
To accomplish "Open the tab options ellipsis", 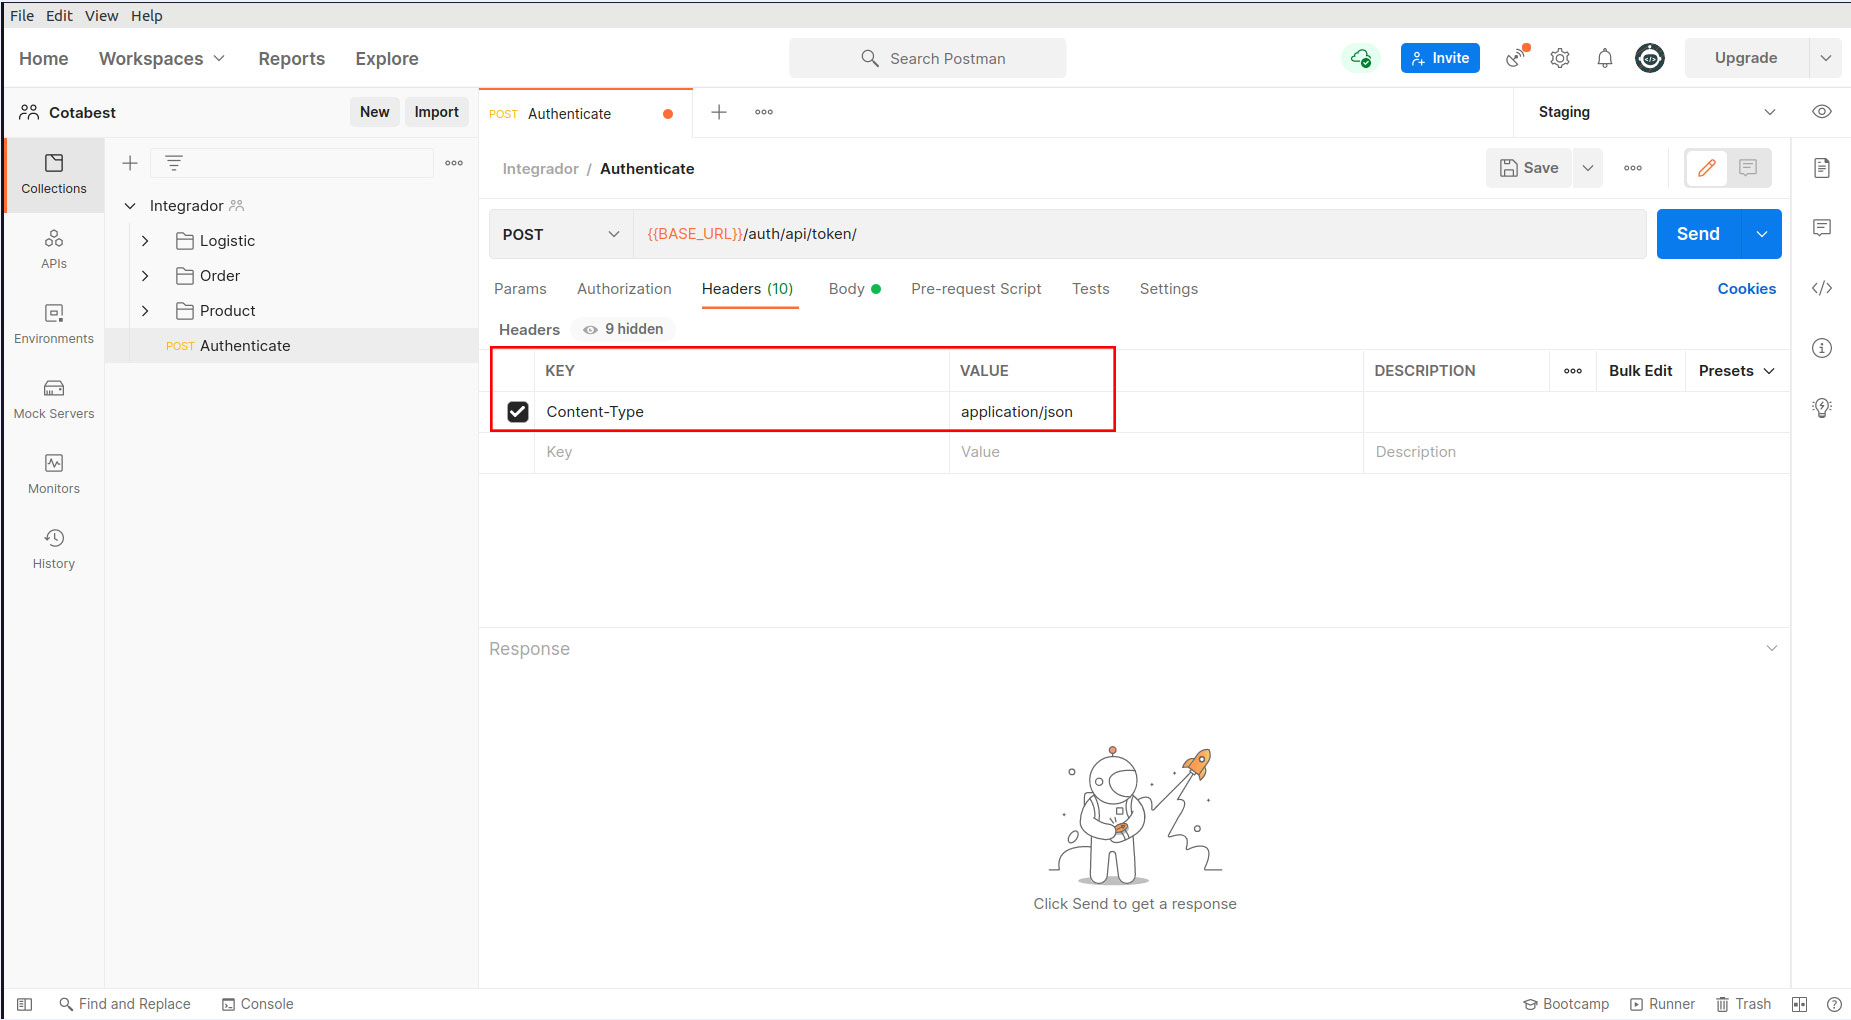I will tap(764, 112).
